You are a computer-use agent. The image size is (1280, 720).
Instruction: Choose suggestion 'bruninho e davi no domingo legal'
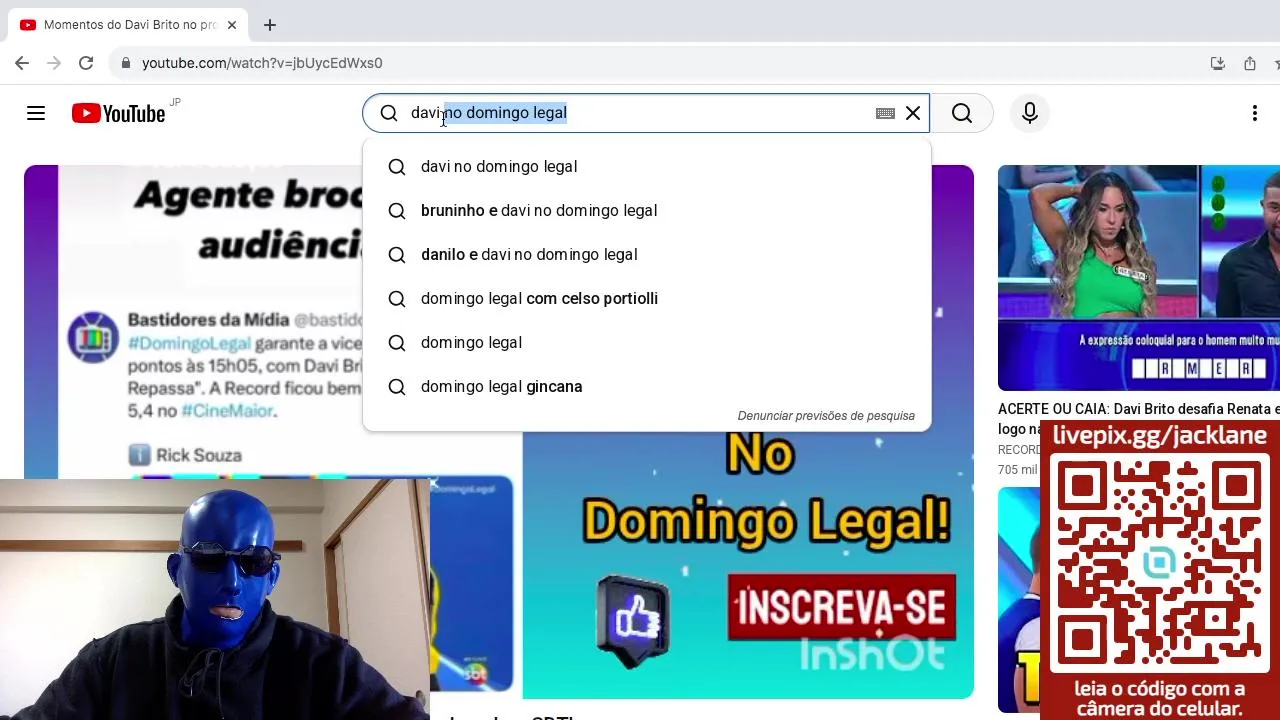[647, 211]
